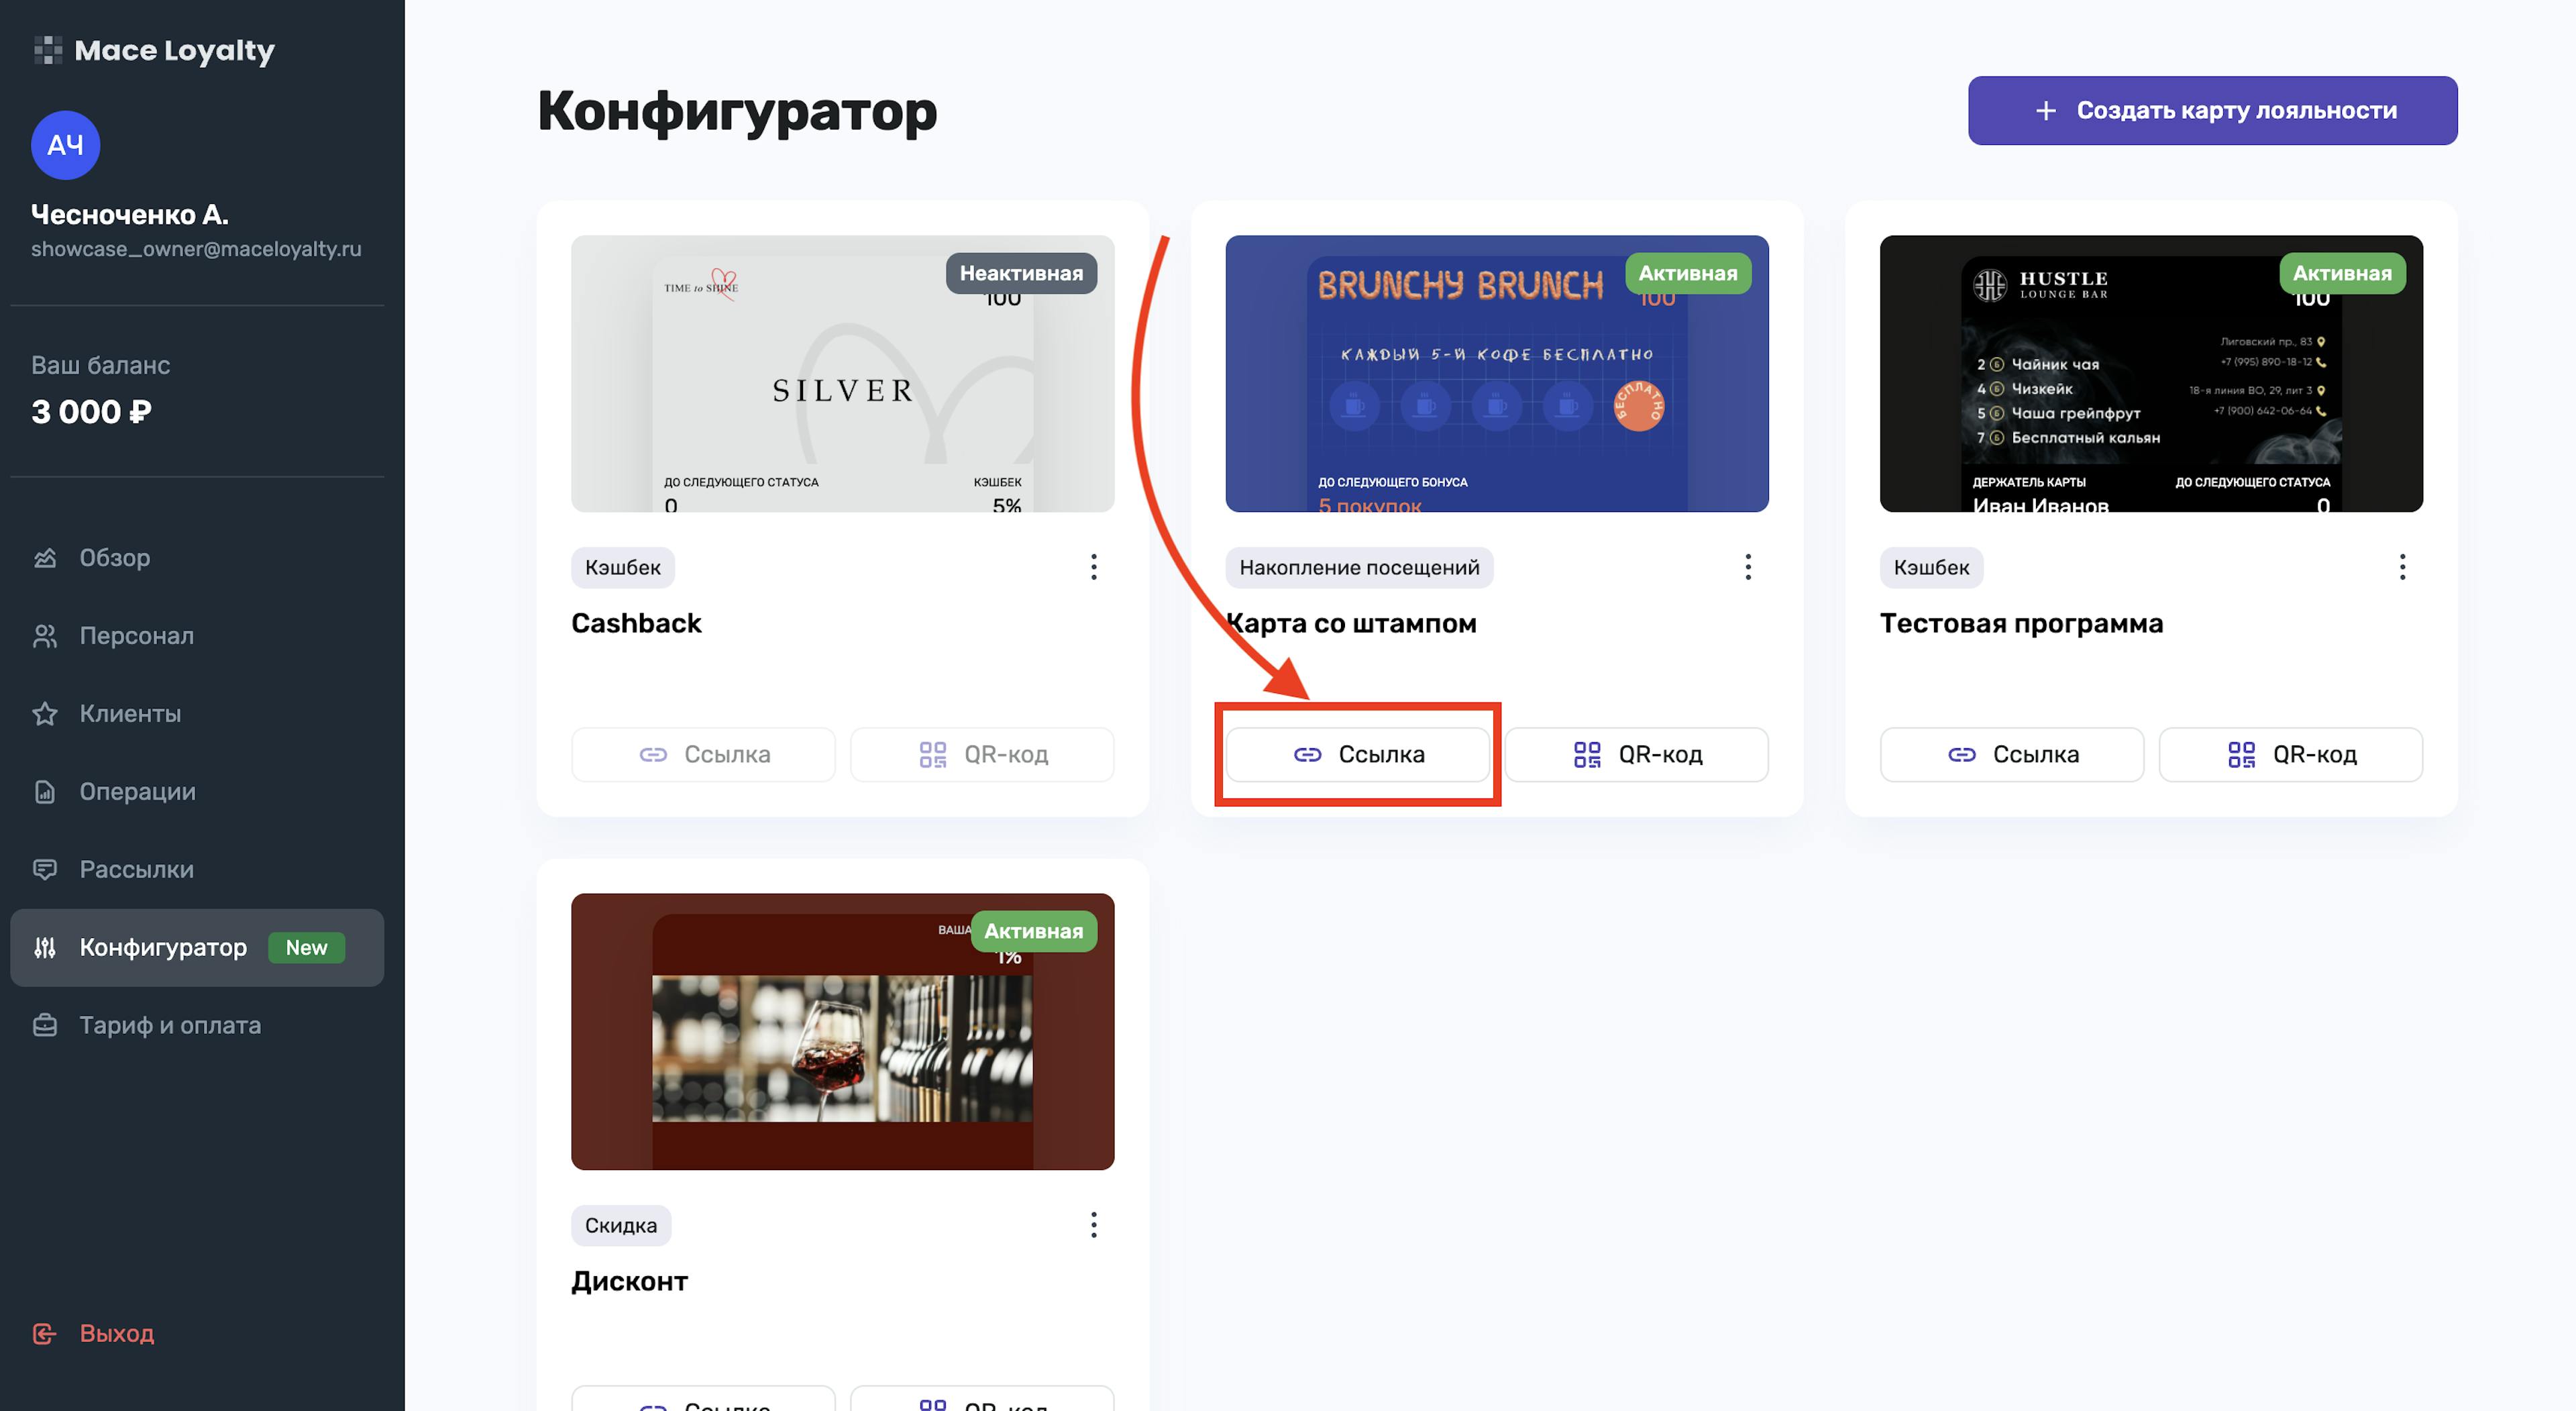Click Ссылка button under Cashback
The width and height of the screenshot is (2576, 1411).
pyautogui.click(x=703, y=754)
